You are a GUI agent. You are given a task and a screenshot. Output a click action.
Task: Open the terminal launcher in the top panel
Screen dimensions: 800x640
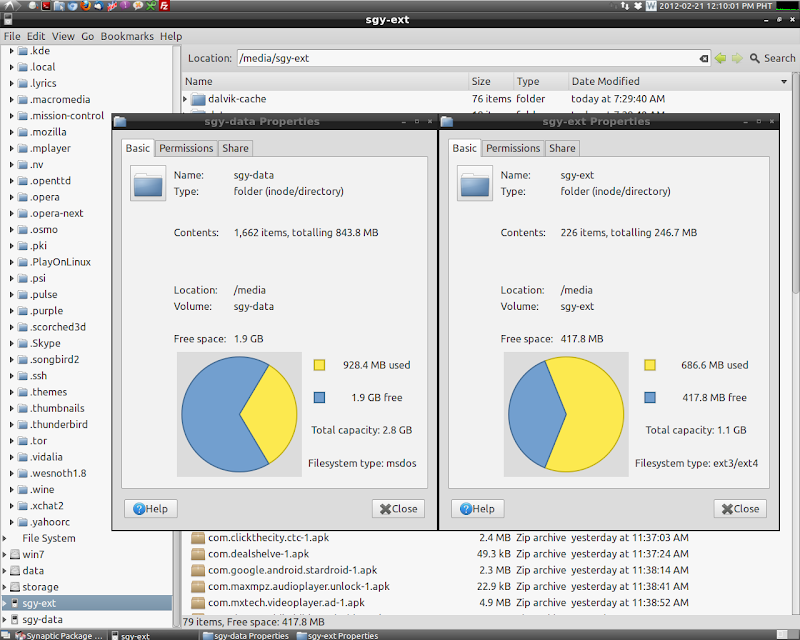pos(46,6)
